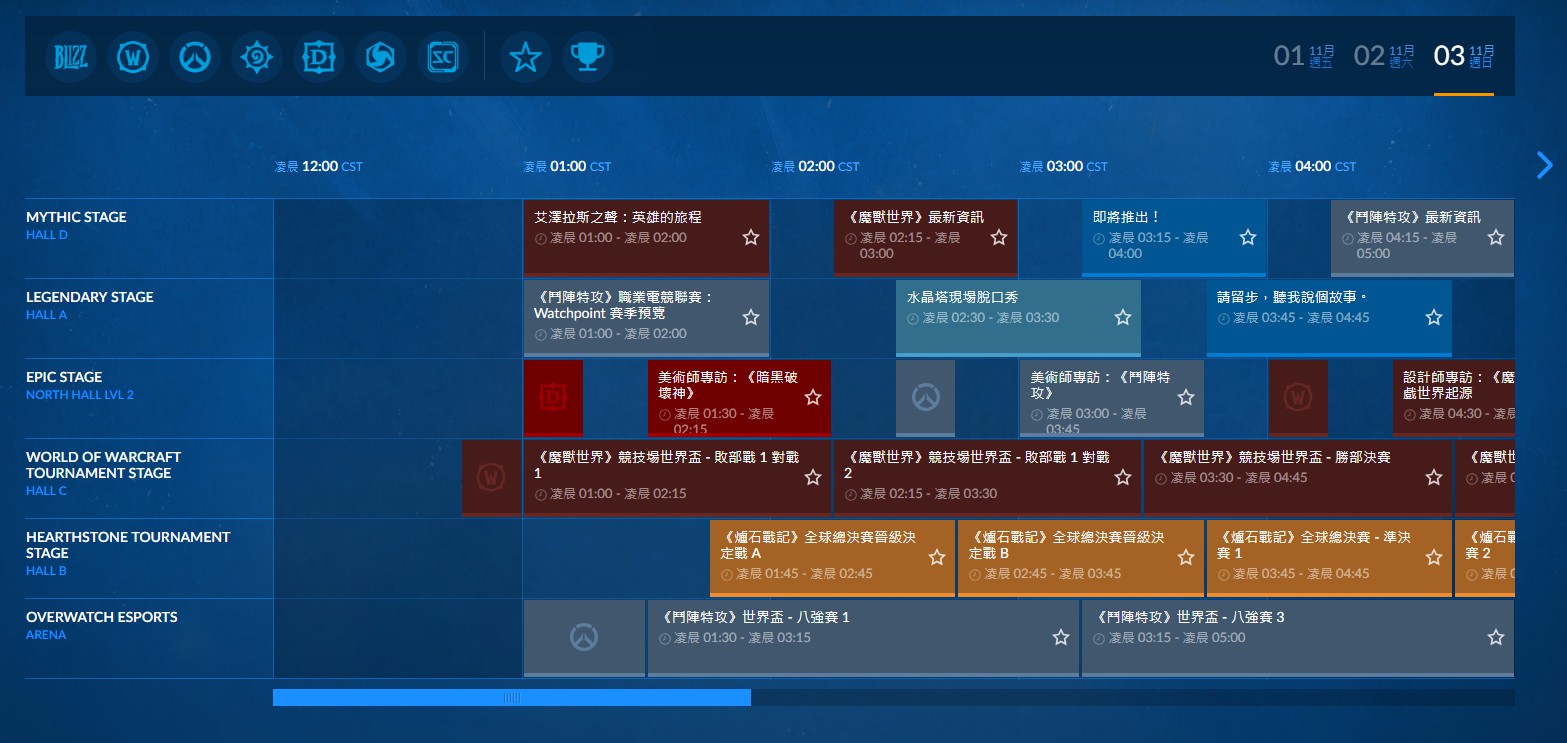This screenshot has width=1567, height=743.
Task: Open Diablo icon block on Epic Stage
Action: pyautogui.click(x=553, y=397)
